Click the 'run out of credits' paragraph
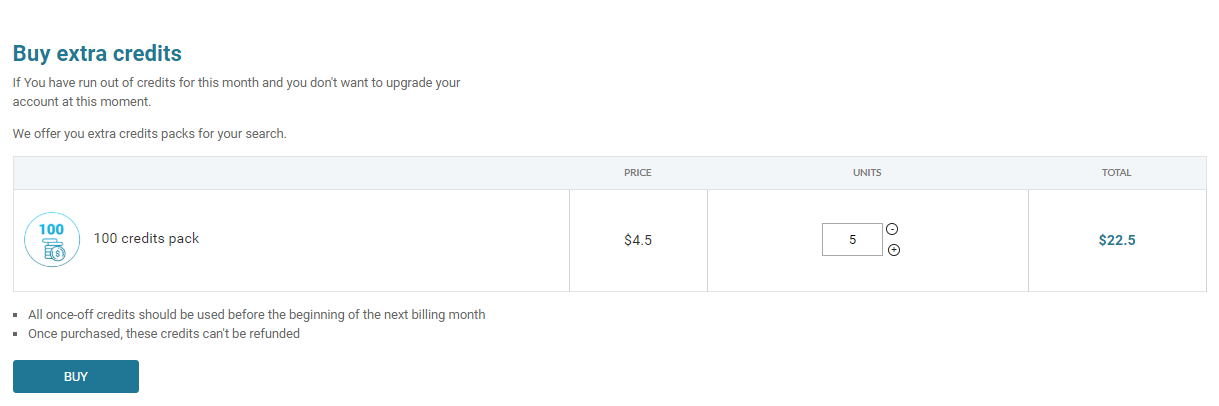 pos(237,92)
